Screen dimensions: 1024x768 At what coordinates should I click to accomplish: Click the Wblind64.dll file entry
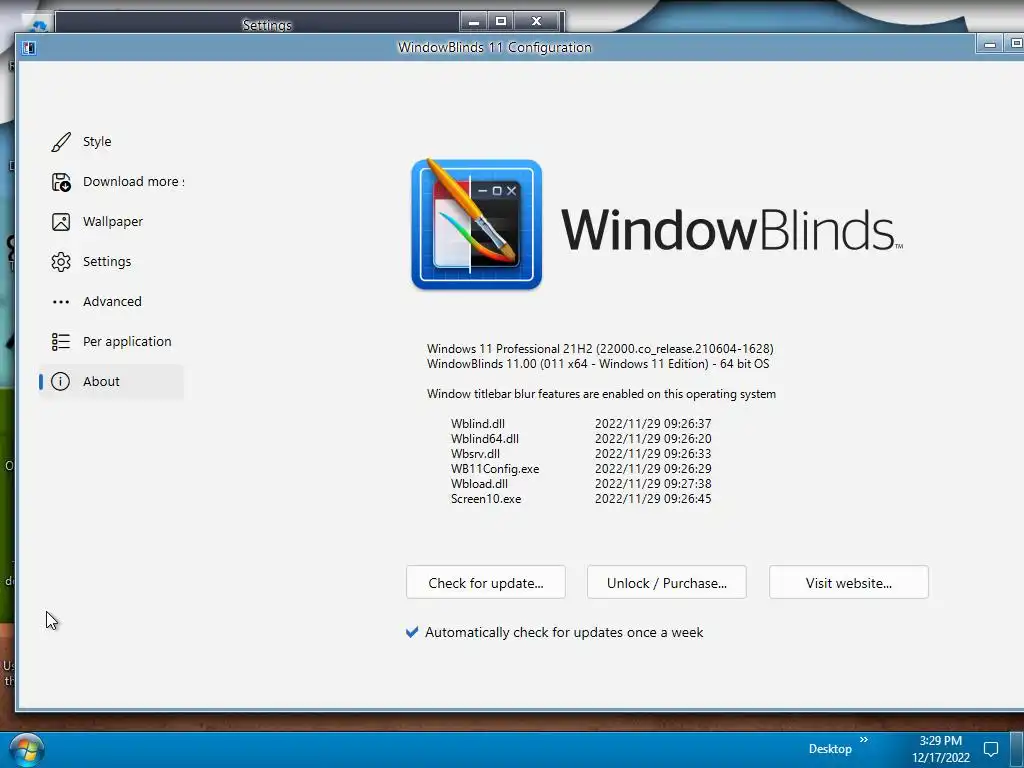[x=485, y=439]
